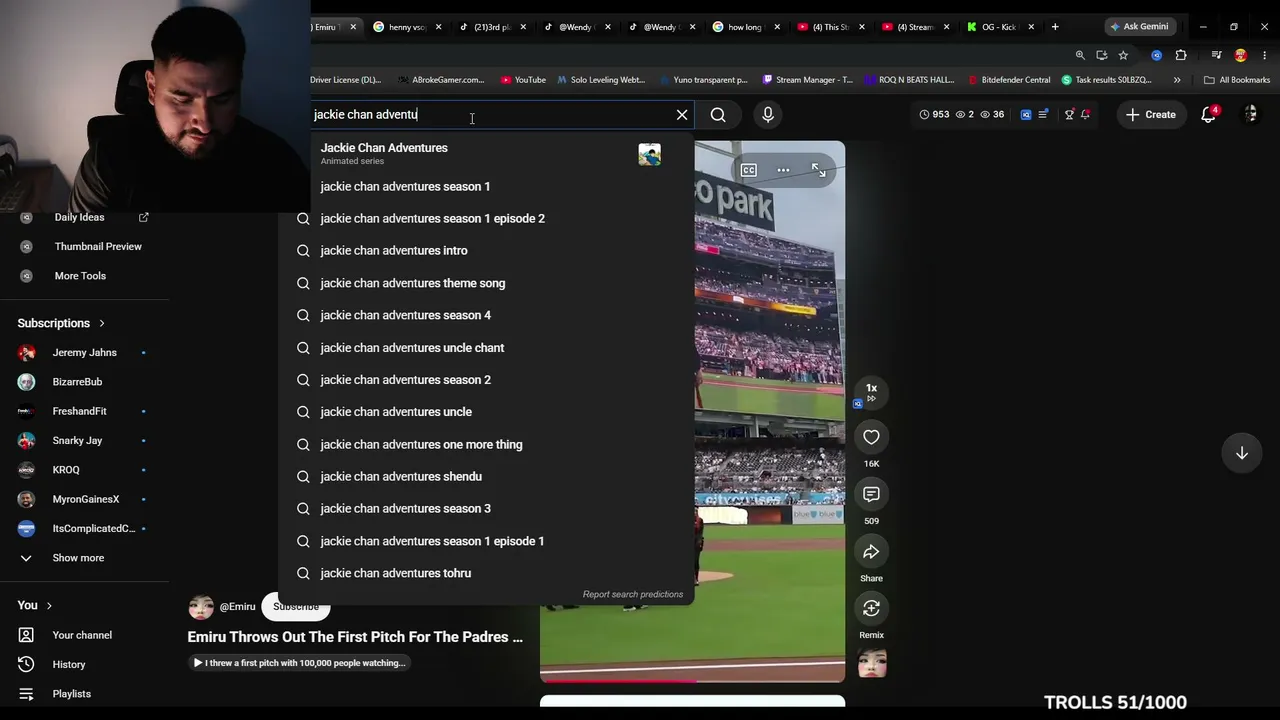Screen dimensions: 1280x720
Task: Bookmark this page with the star icon
Action: [1123, 55]
